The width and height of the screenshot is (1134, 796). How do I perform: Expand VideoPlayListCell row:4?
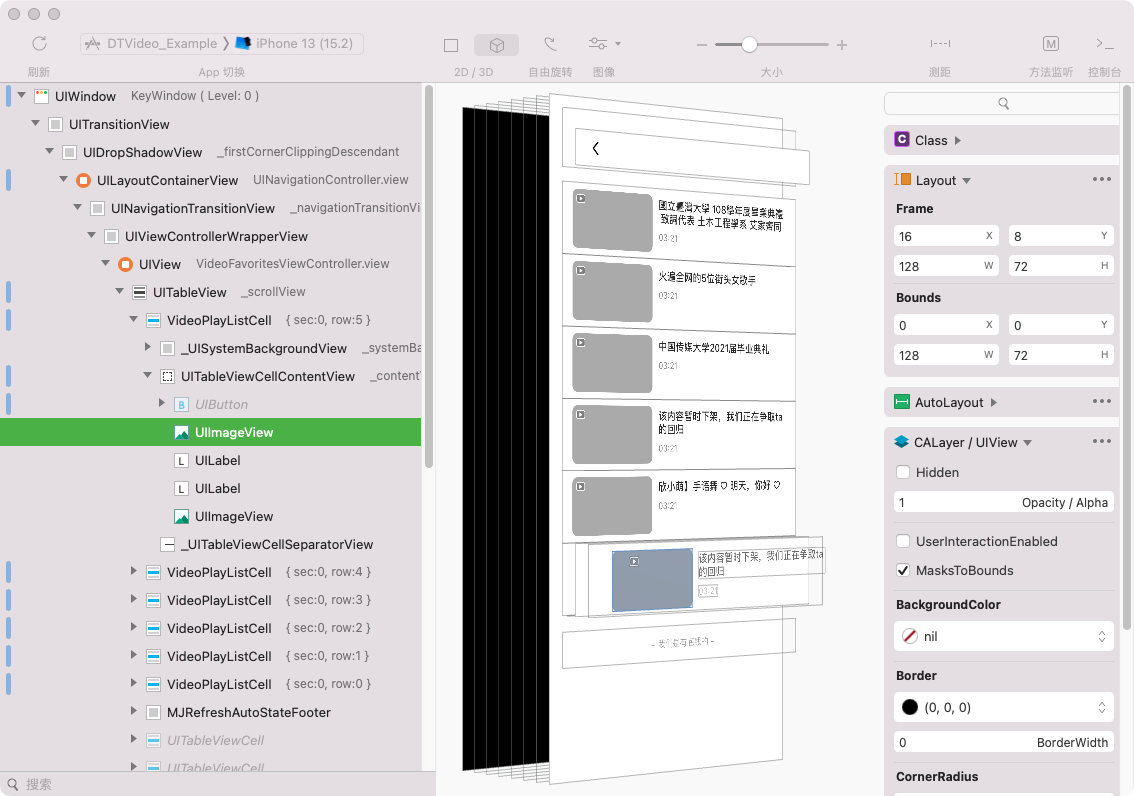tap(134, 571)
